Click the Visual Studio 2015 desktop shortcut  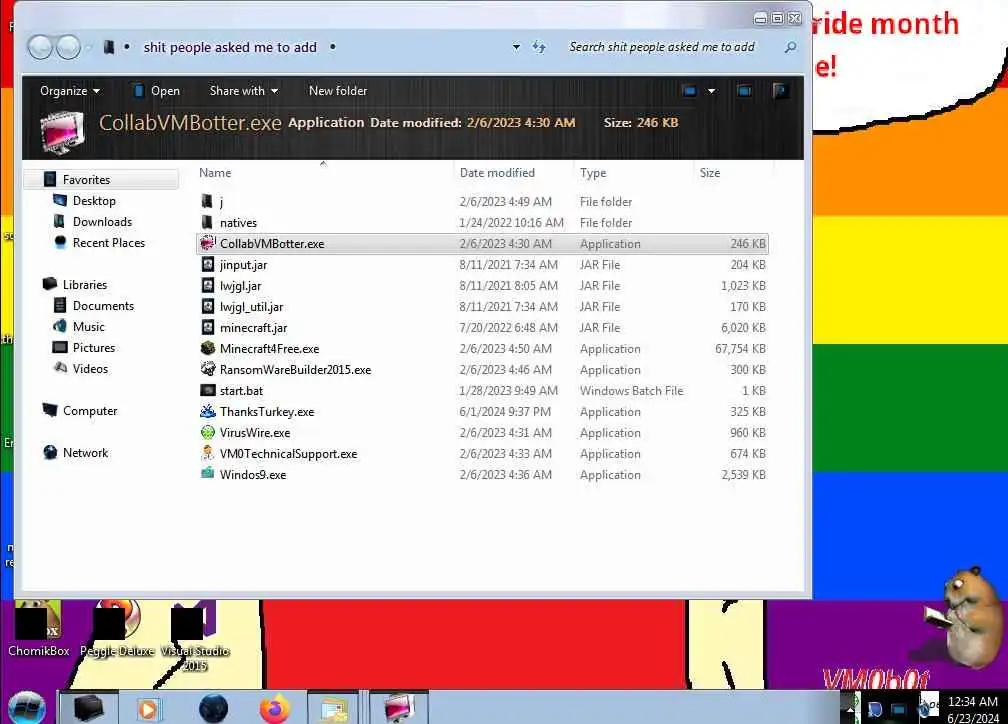pos(195,637)
